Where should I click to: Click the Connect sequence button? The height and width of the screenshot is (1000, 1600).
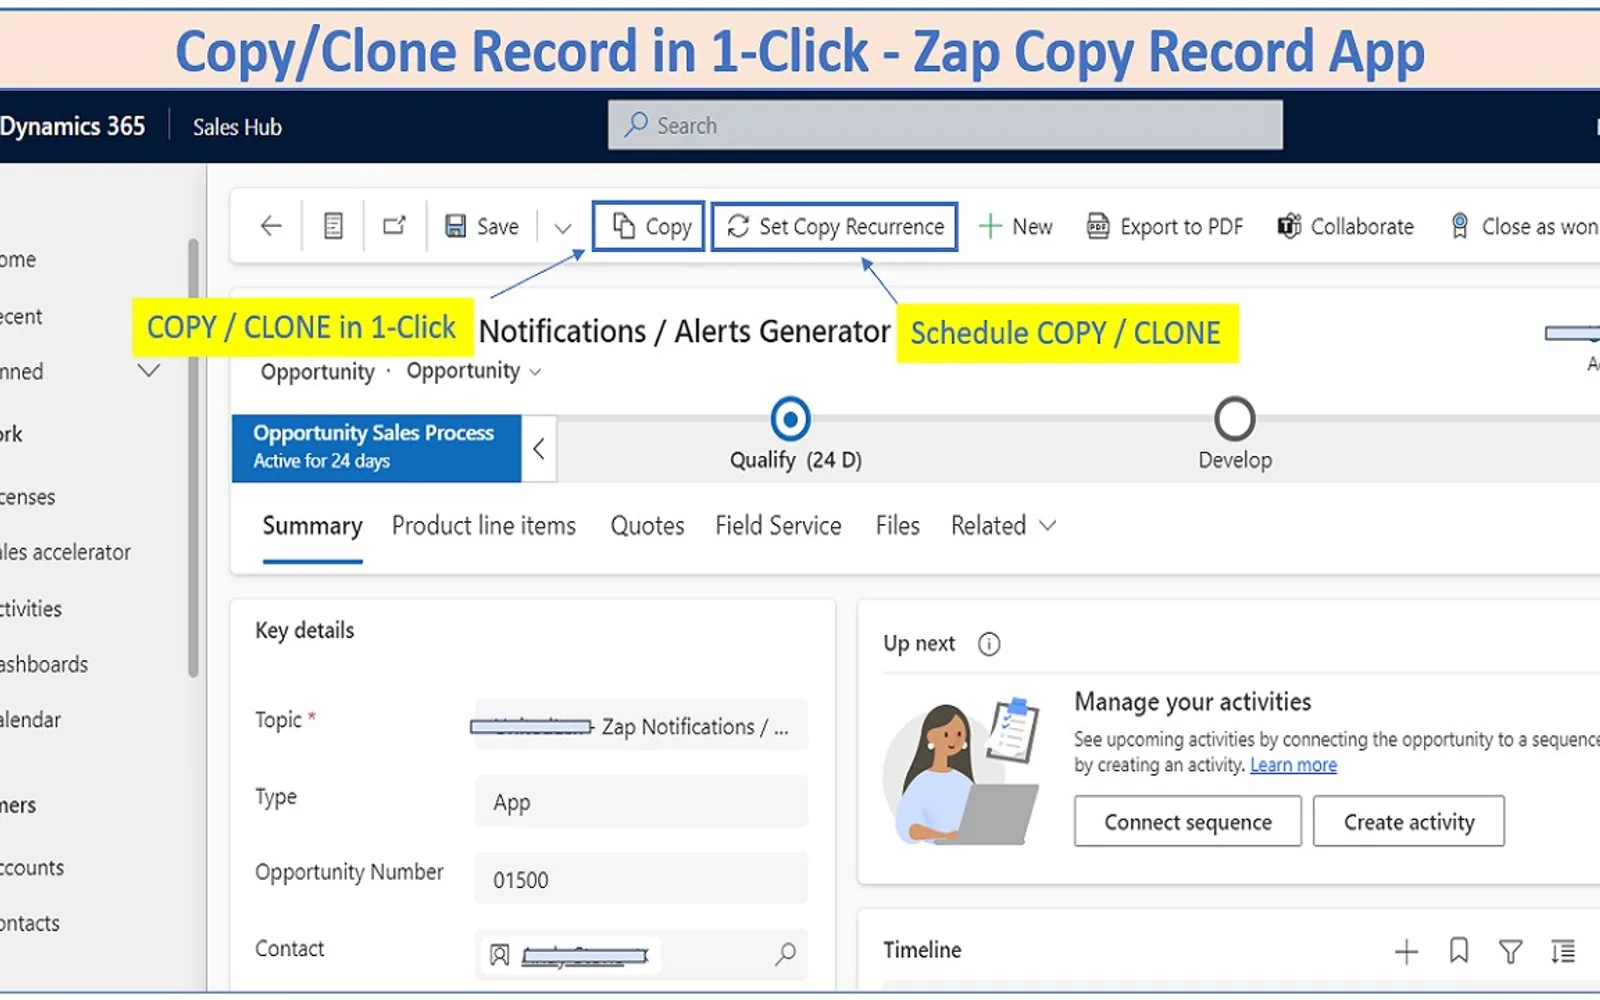(1188, 821)
